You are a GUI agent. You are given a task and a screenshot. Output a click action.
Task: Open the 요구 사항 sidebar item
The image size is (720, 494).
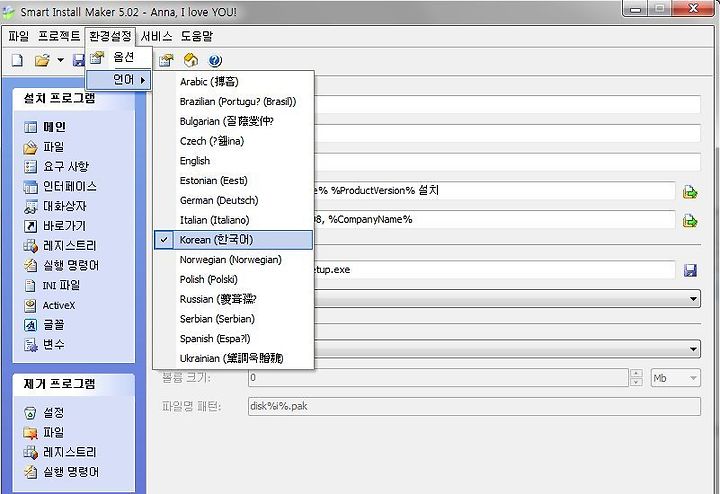pyautogui.click(x=56, y=167)
